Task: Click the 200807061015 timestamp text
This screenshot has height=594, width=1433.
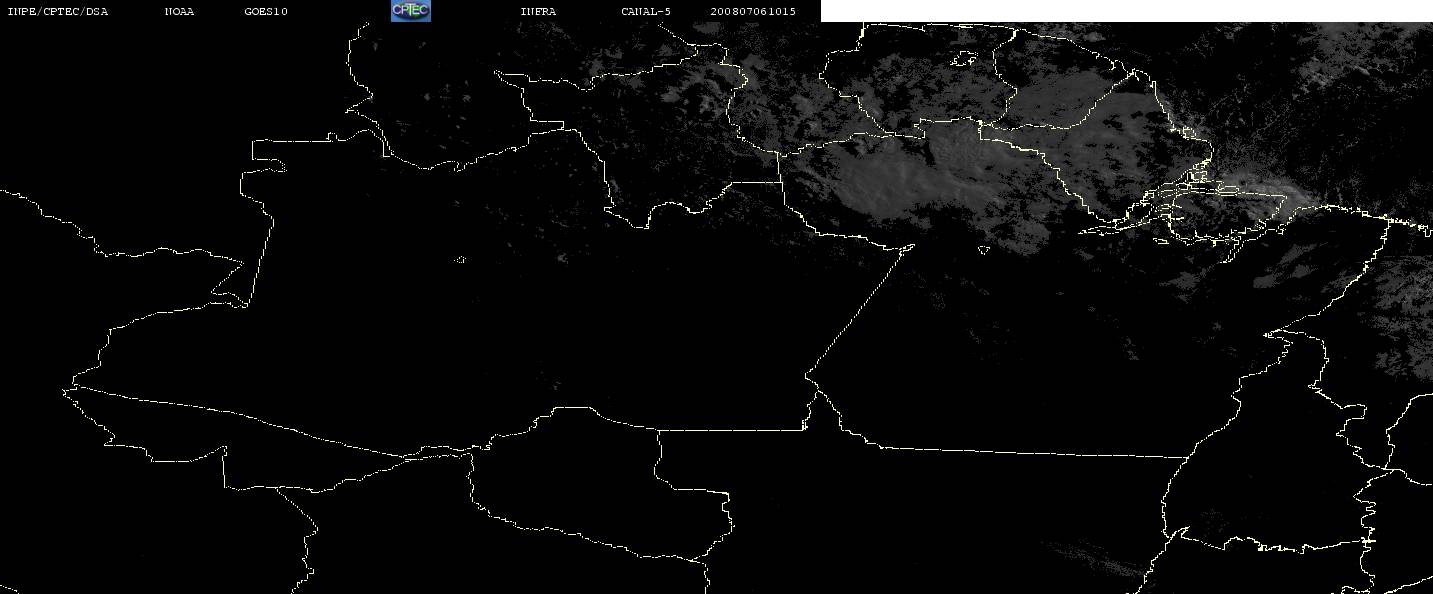Action: (x=753, y=12)
